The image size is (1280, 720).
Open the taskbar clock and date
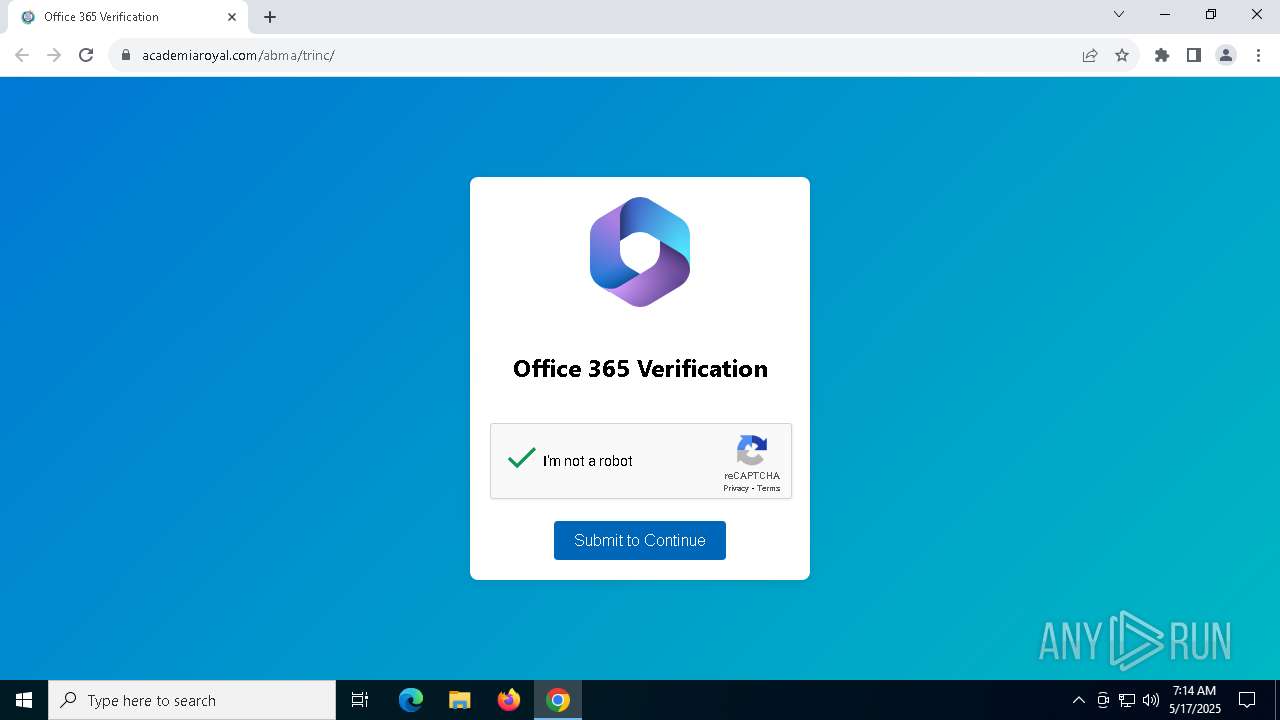coord(1195,700)
